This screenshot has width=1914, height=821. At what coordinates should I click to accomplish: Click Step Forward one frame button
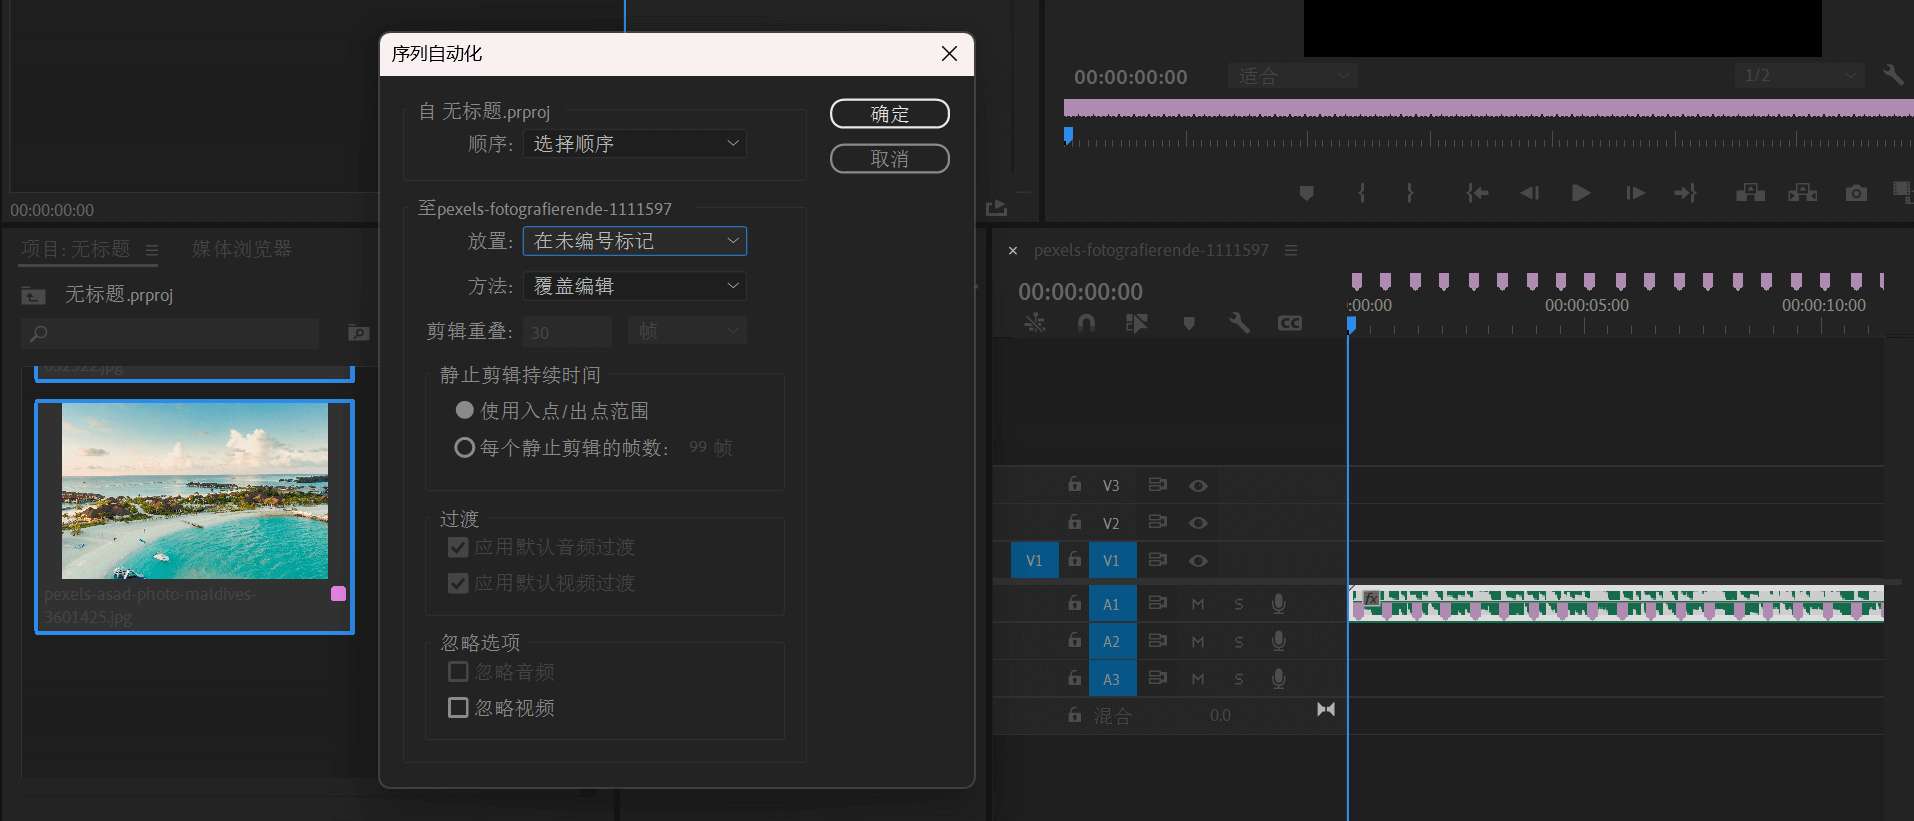pos(1635,193)
